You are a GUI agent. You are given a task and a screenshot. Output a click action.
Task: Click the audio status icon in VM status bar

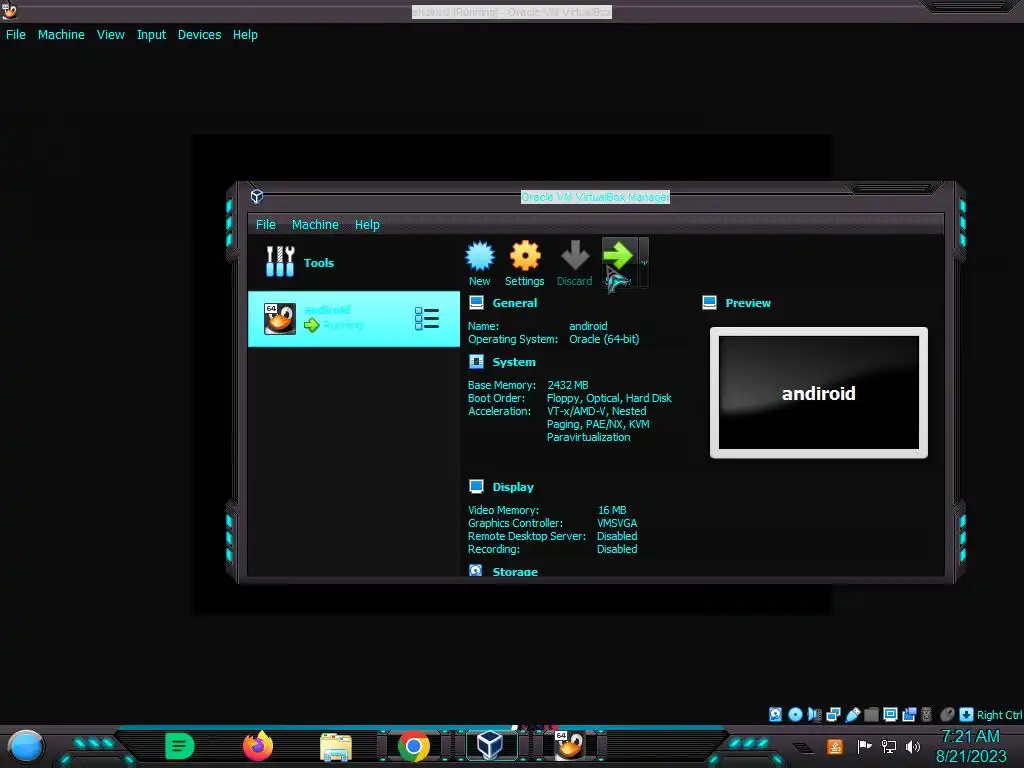coord(814,714)
